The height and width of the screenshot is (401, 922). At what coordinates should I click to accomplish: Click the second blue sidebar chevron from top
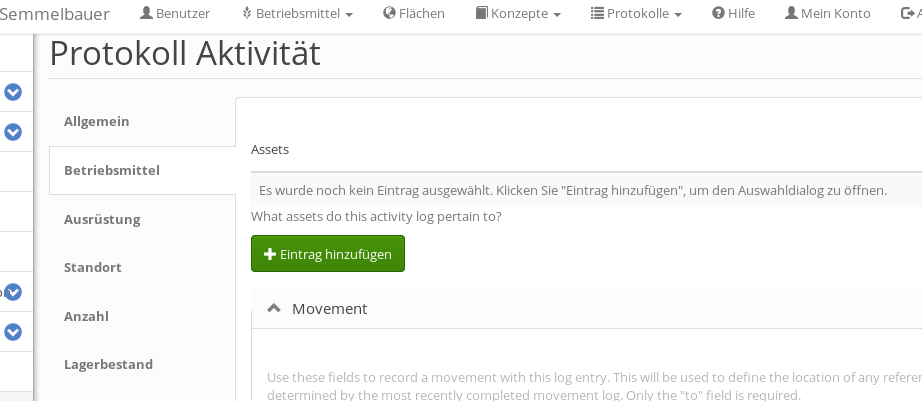[13, 132]
